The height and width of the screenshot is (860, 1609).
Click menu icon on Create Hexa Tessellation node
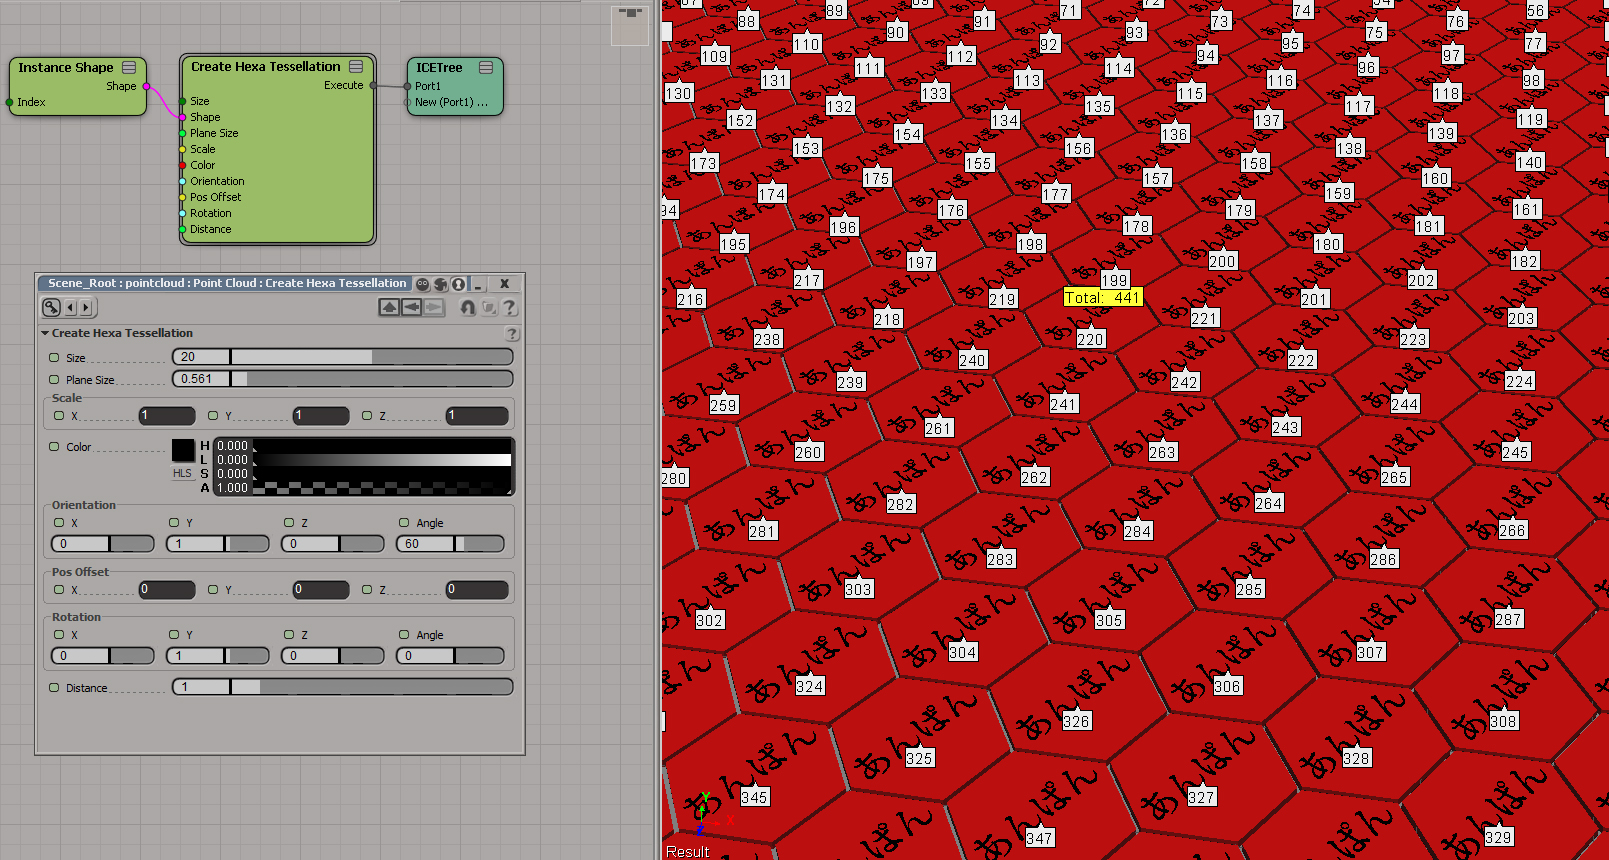pyautogui.click(x=356, y=67)
